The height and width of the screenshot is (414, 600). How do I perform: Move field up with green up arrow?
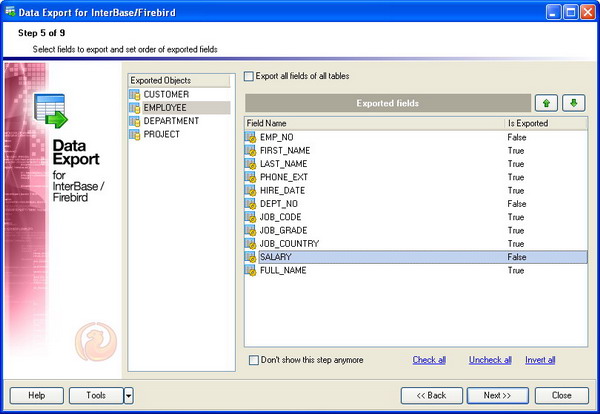(x=546, y=103)
